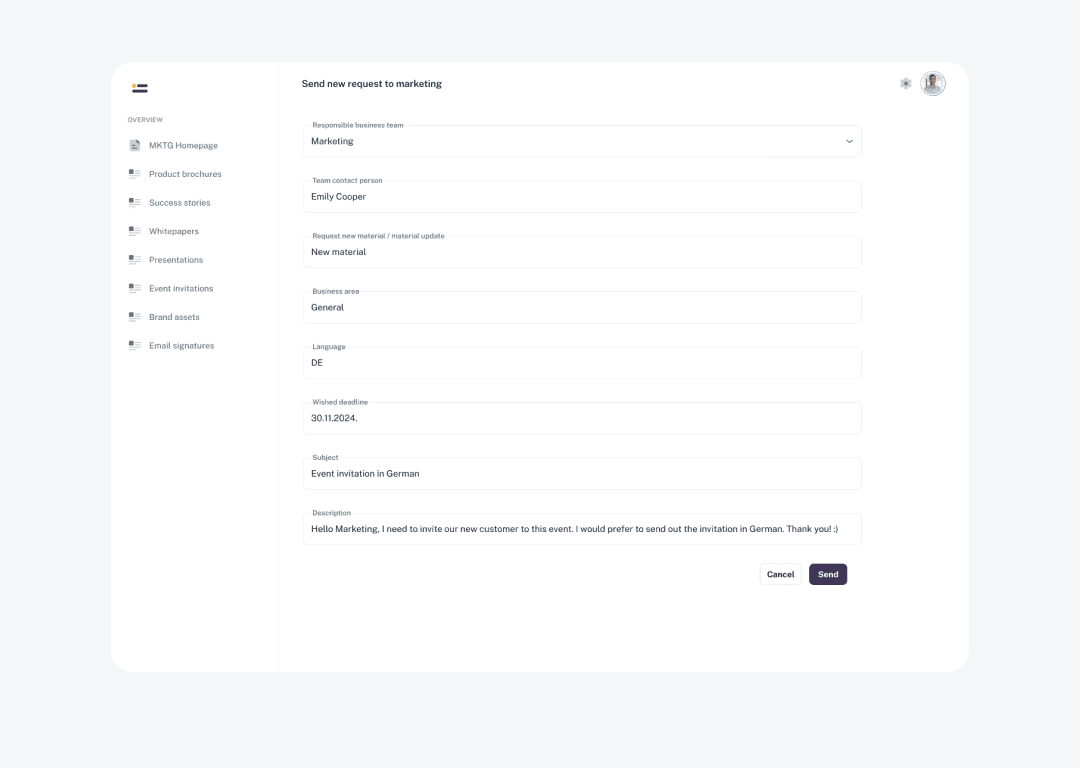Select the Language field showing DE

(581, 363)
